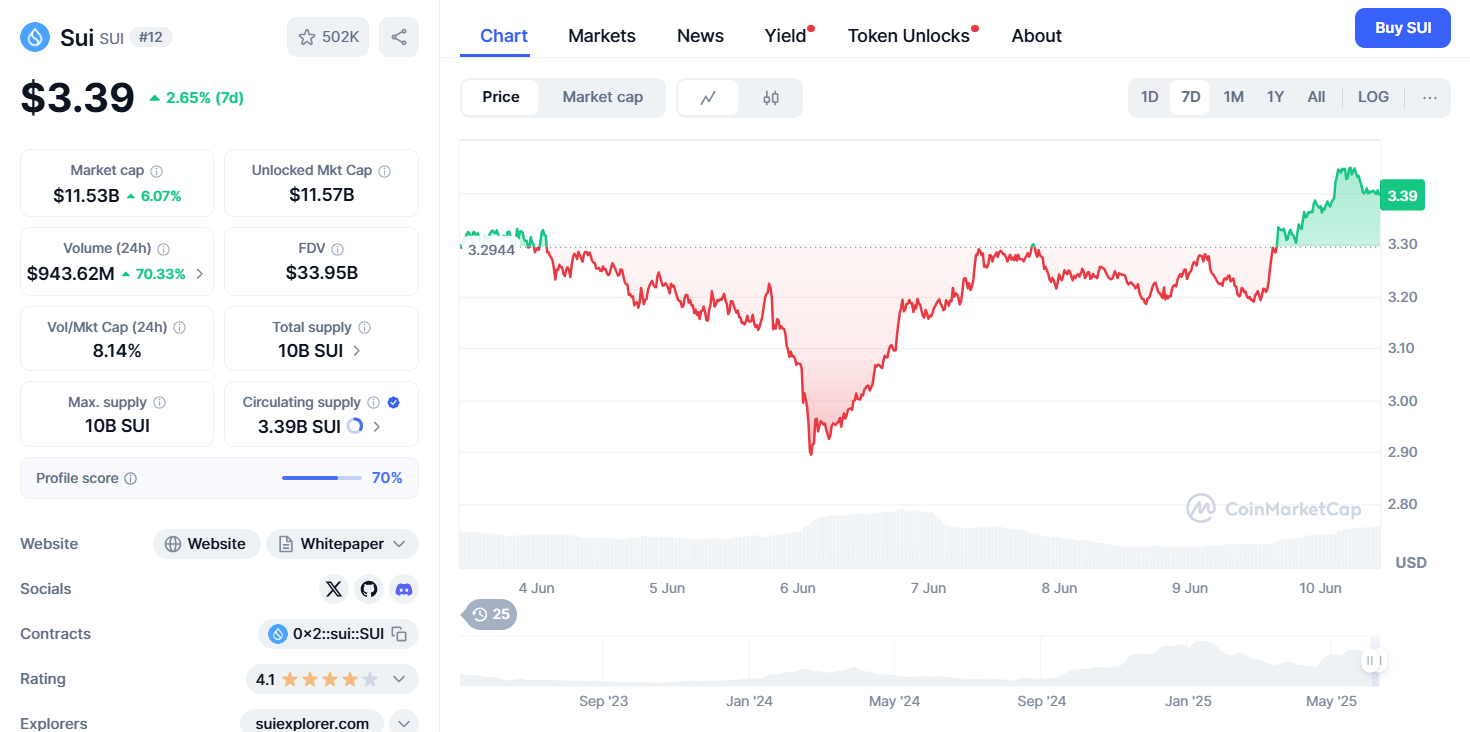Open the Discord social icon
This screenshot has height=732, width=1470.
pyautogui.click(x=404, y=589)
